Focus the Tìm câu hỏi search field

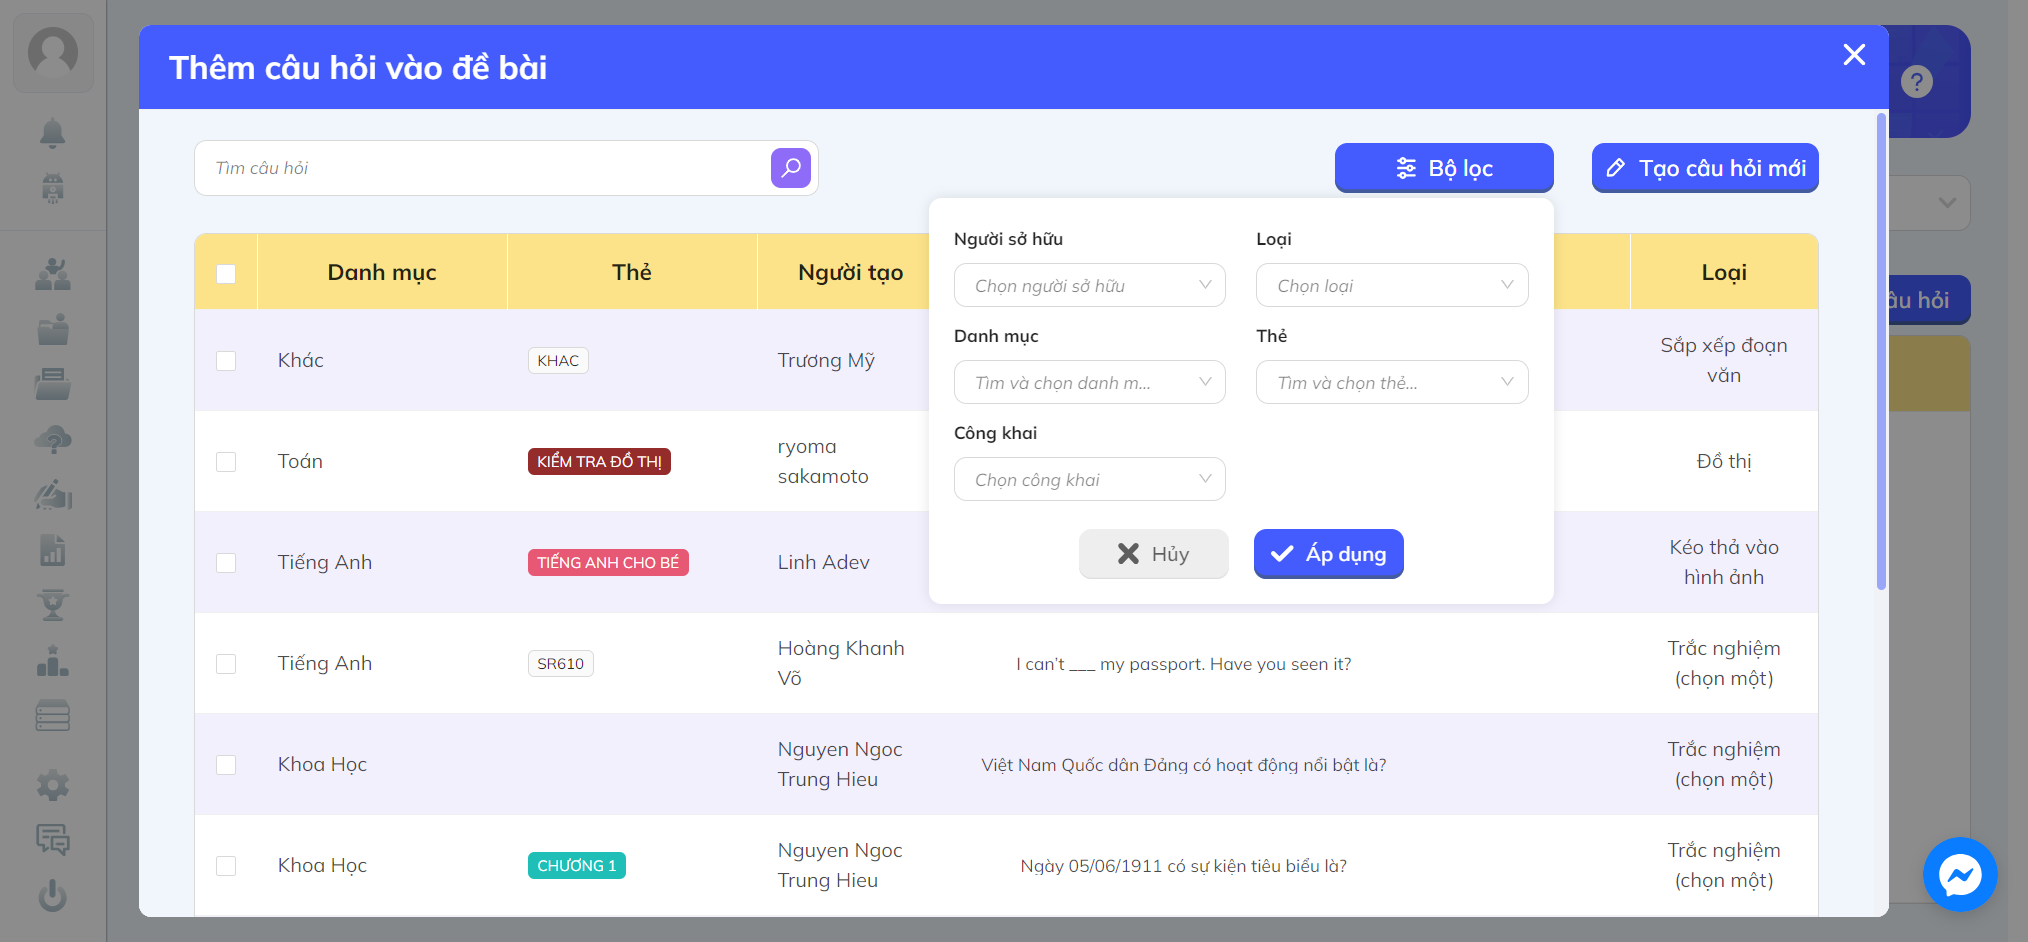pyautogui.click(x=485, y=168)
